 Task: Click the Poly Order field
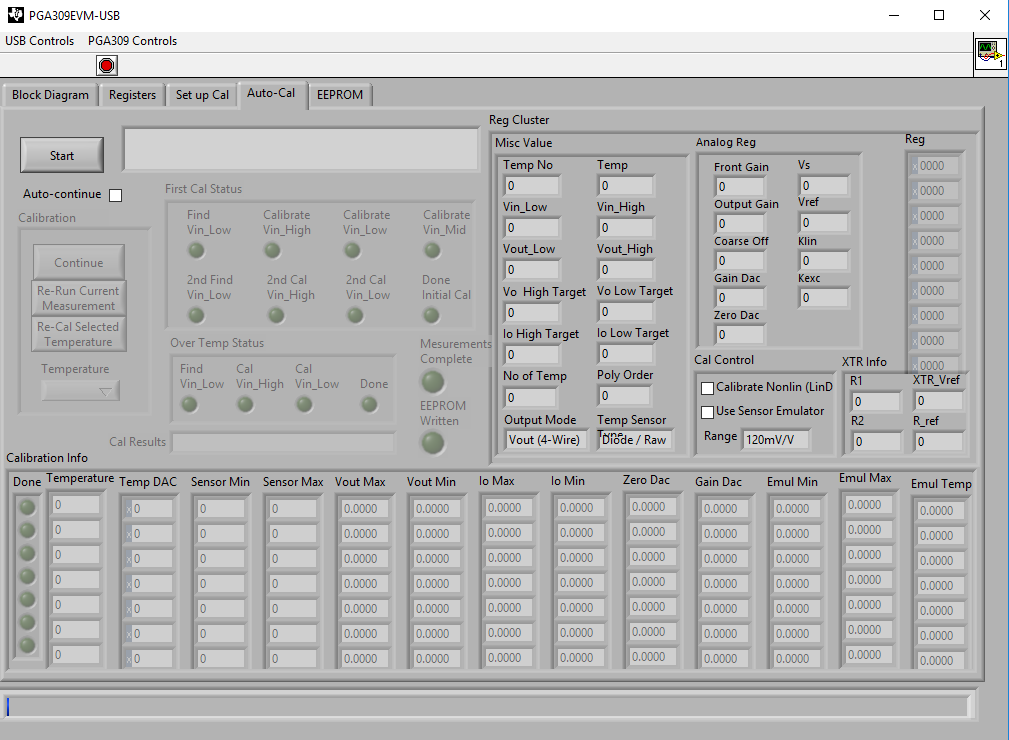click(x=624, y=396)
